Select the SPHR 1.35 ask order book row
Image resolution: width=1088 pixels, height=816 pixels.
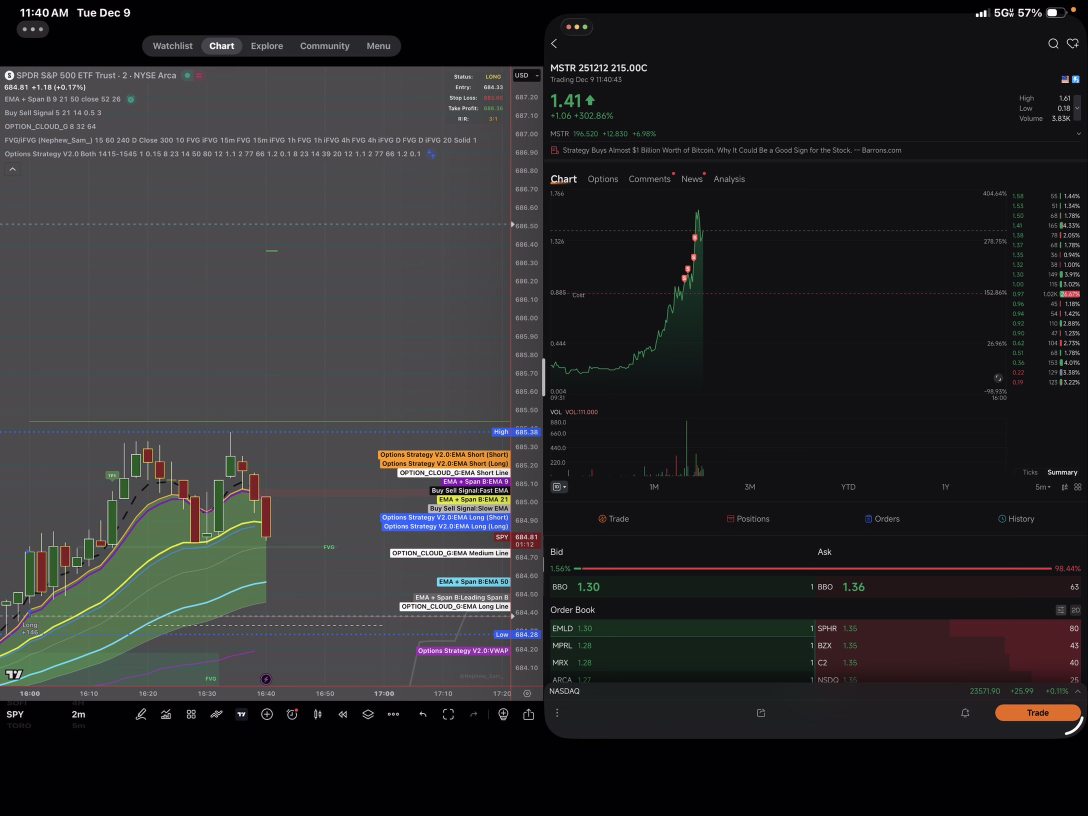(x=949, y=629)
